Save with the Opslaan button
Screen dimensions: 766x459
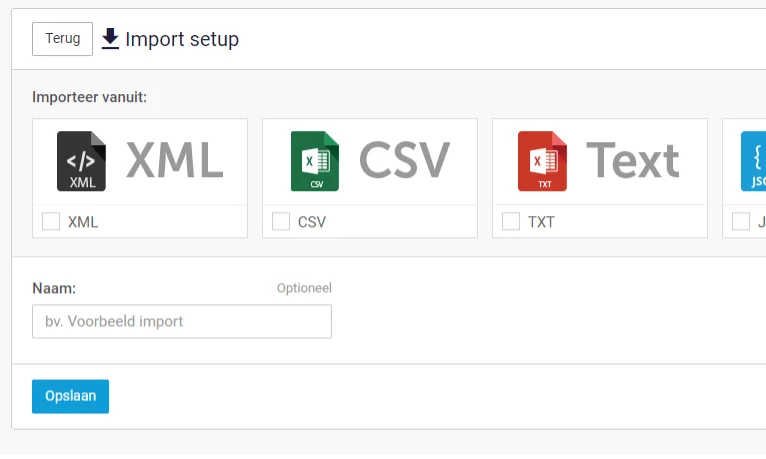[70, 396]
